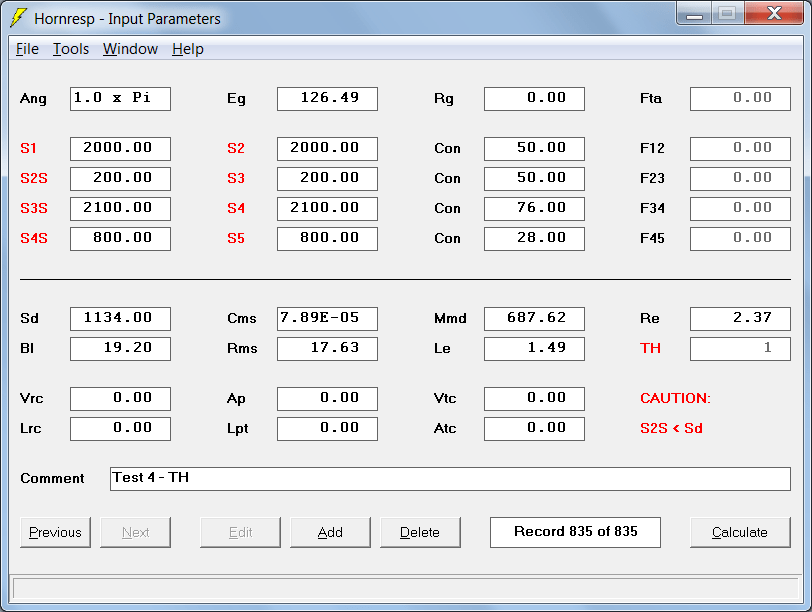Click the Con field showing 28.00
This screenshot has height=612, width=812.
(534, 239)
